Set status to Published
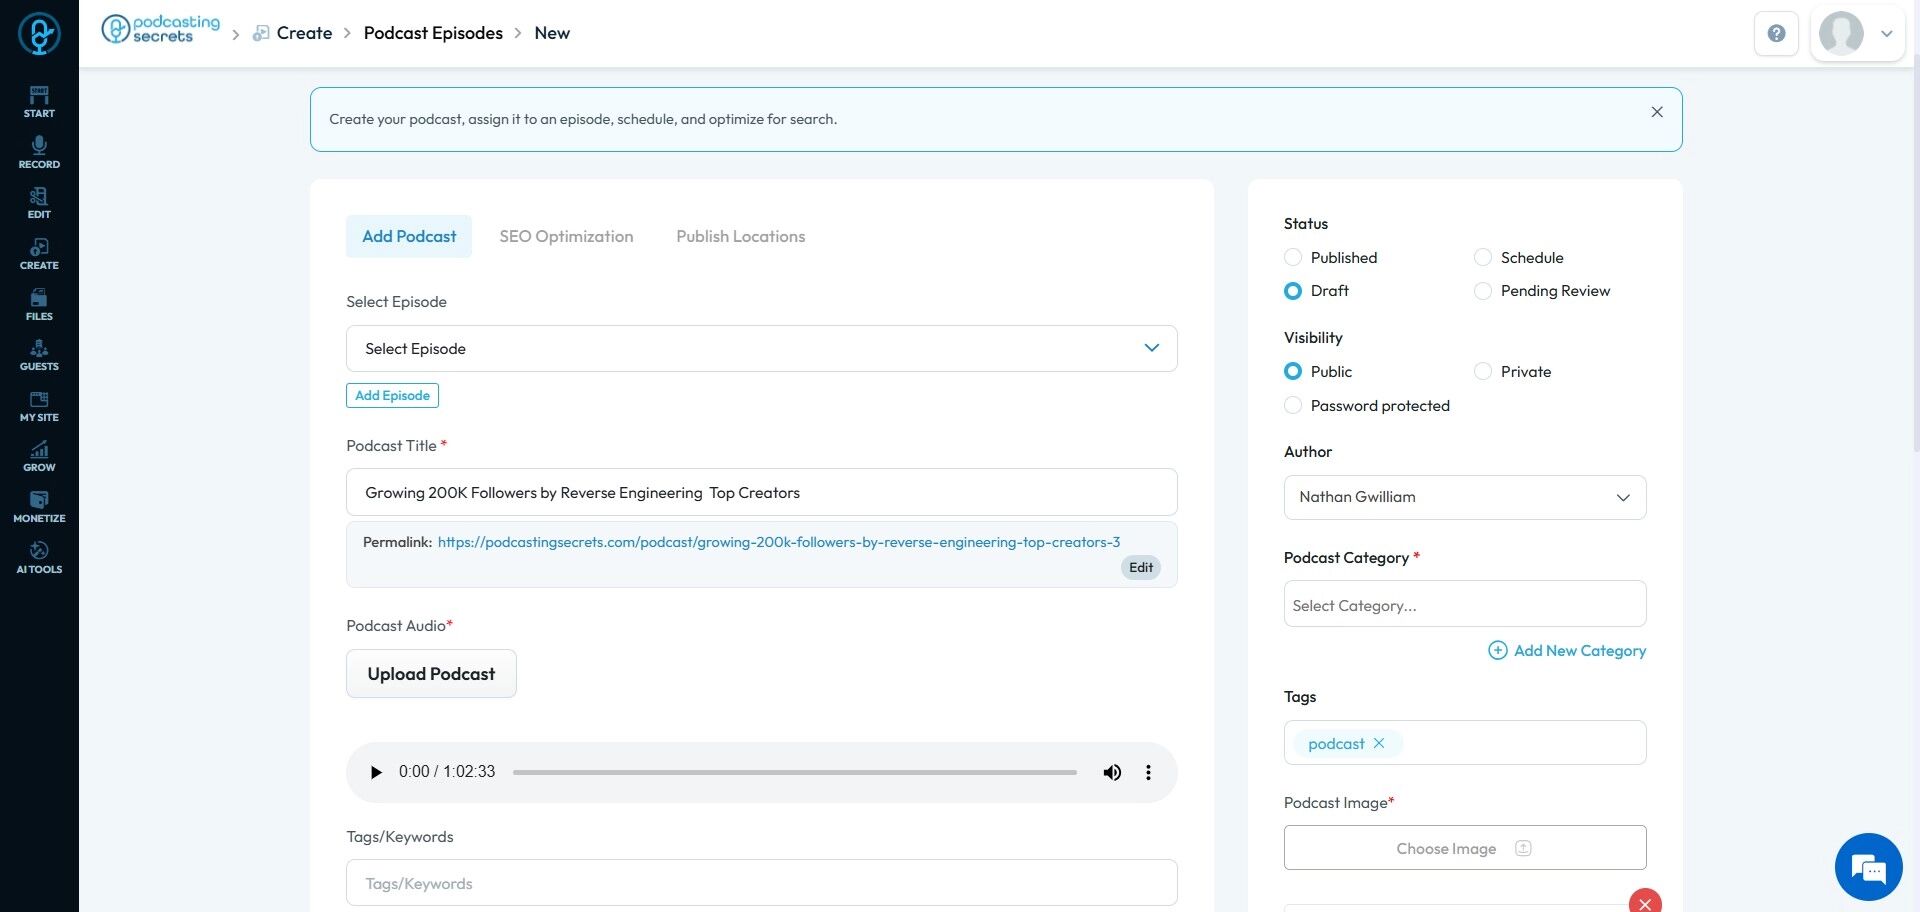The height and width of the screenshot is (912, 1920). pyautogui.click(x=1293, y=257)
